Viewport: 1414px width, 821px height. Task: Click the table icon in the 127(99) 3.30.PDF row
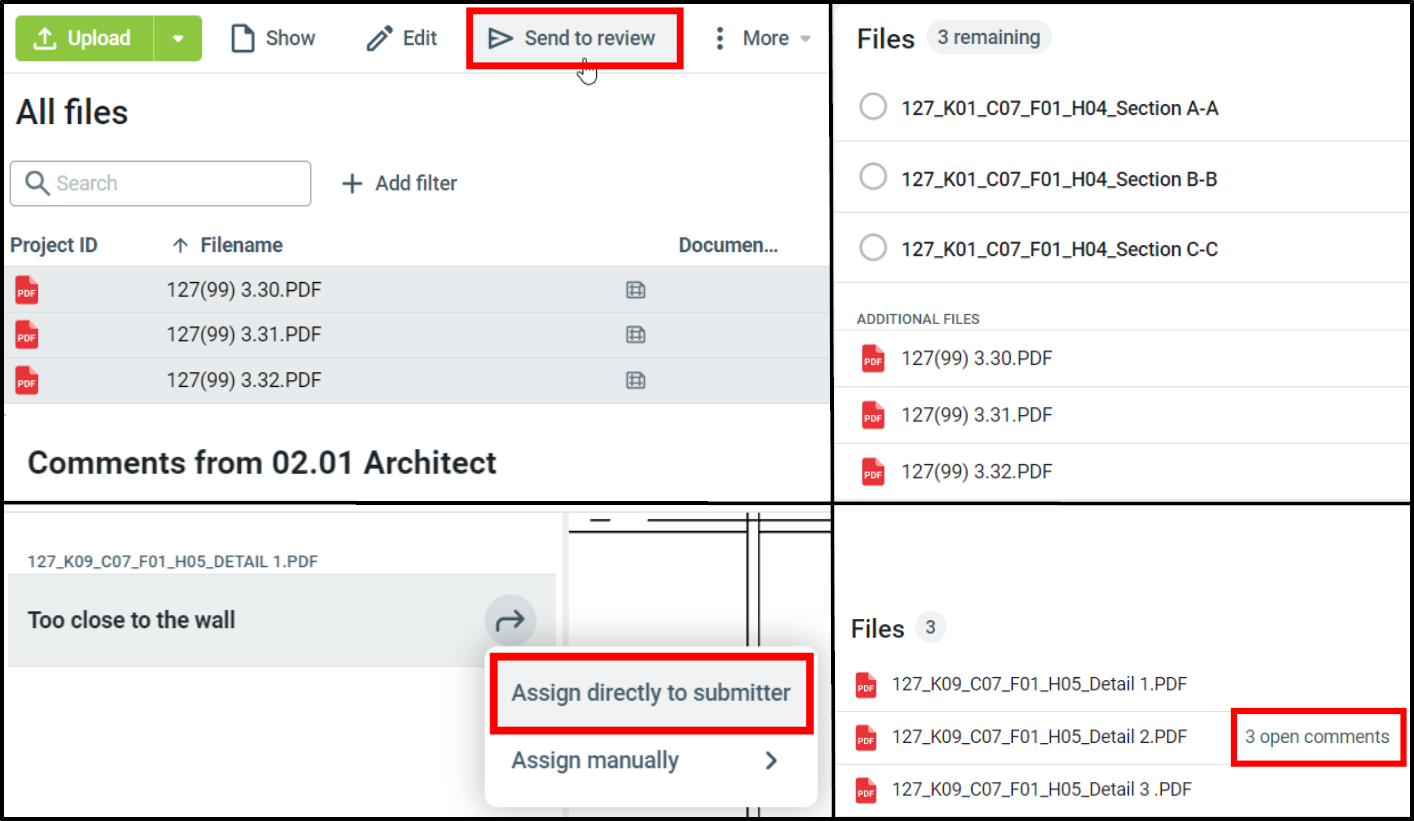[x=635, y=290]
